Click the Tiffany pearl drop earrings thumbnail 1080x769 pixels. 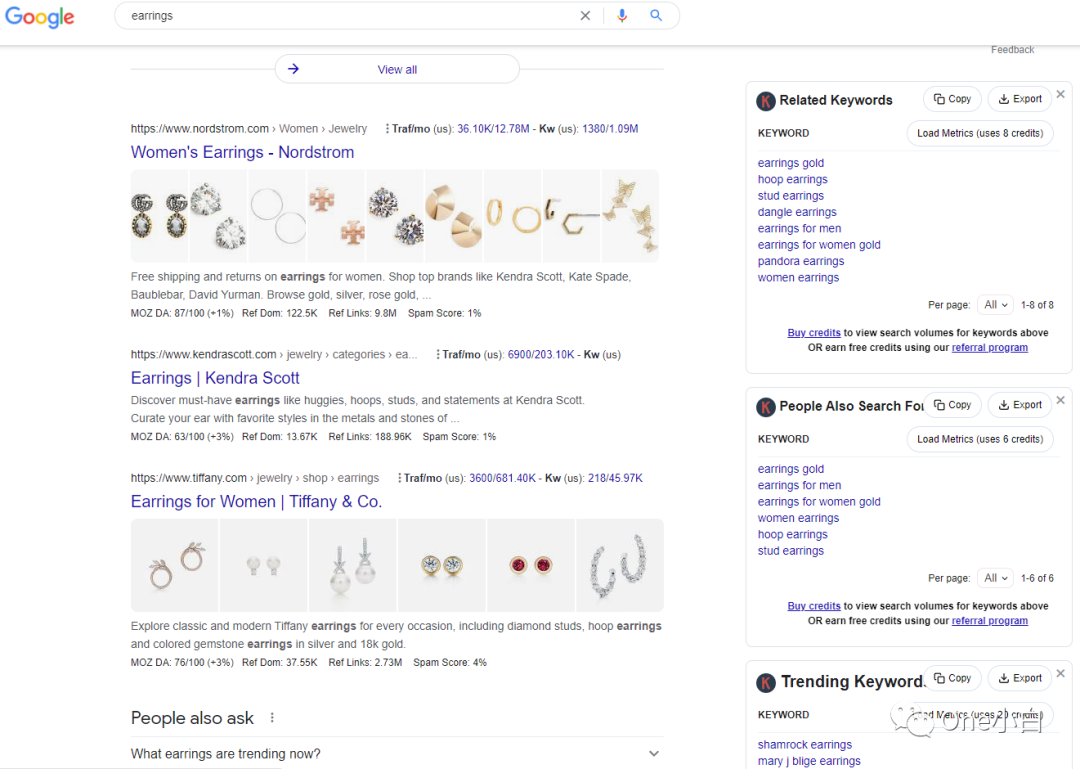353,565
